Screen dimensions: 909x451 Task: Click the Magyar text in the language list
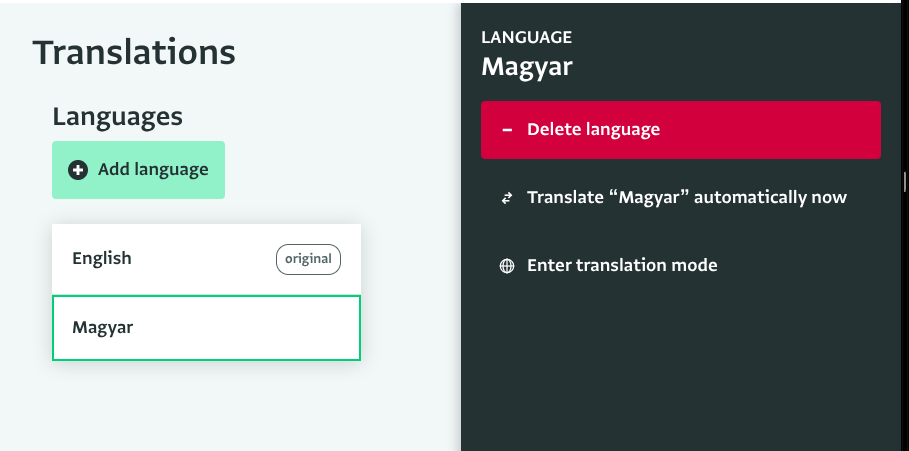click(x=103, y=328)
